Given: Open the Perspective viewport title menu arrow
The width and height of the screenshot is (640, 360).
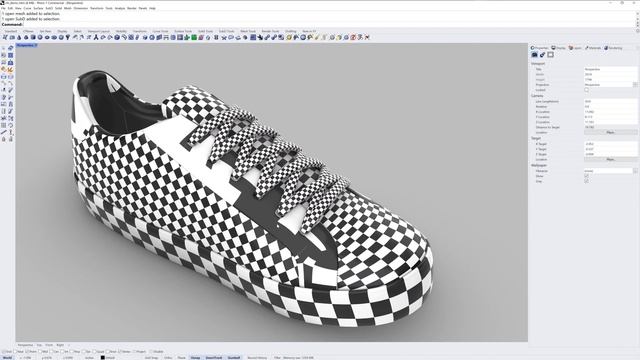Looking at the screenshot, I should pyautogui.click(x=36, y=45).
